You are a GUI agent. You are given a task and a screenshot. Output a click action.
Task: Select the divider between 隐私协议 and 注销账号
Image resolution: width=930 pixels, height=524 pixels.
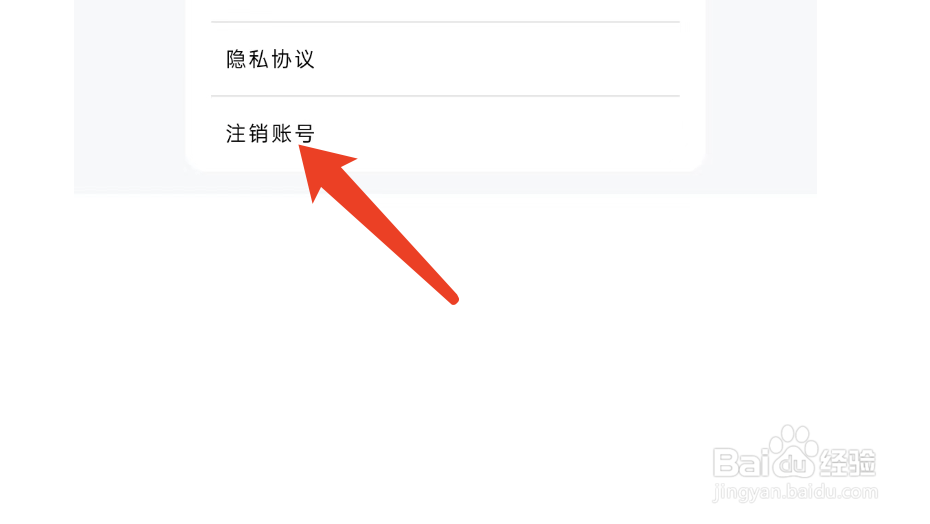445,96
